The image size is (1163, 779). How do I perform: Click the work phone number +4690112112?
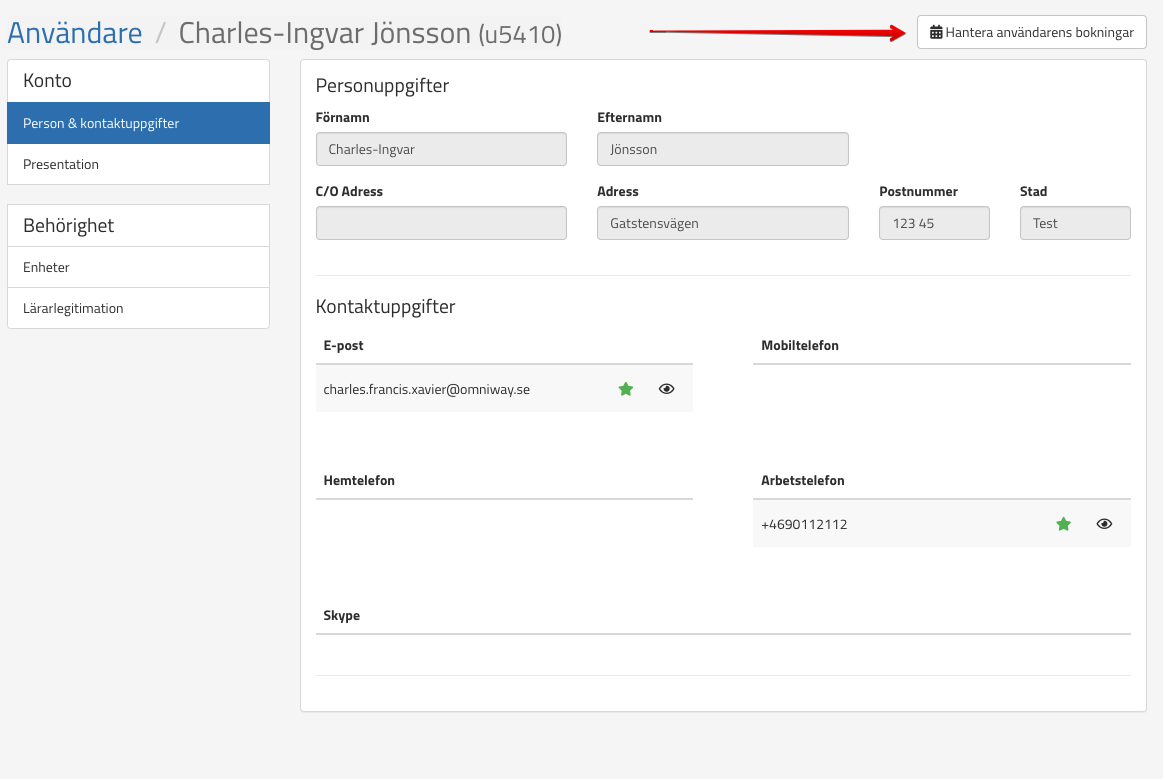(x=804, y=524)
